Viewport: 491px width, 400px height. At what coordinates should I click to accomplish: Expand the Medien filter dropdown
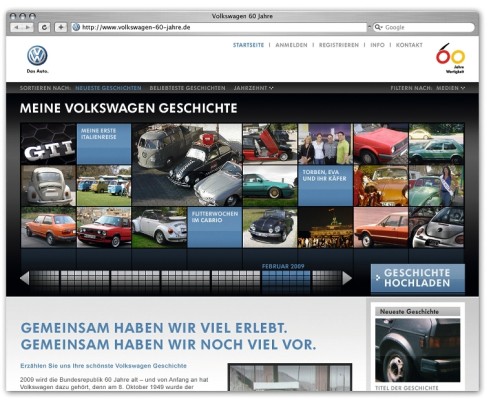[x=450, y=88]
